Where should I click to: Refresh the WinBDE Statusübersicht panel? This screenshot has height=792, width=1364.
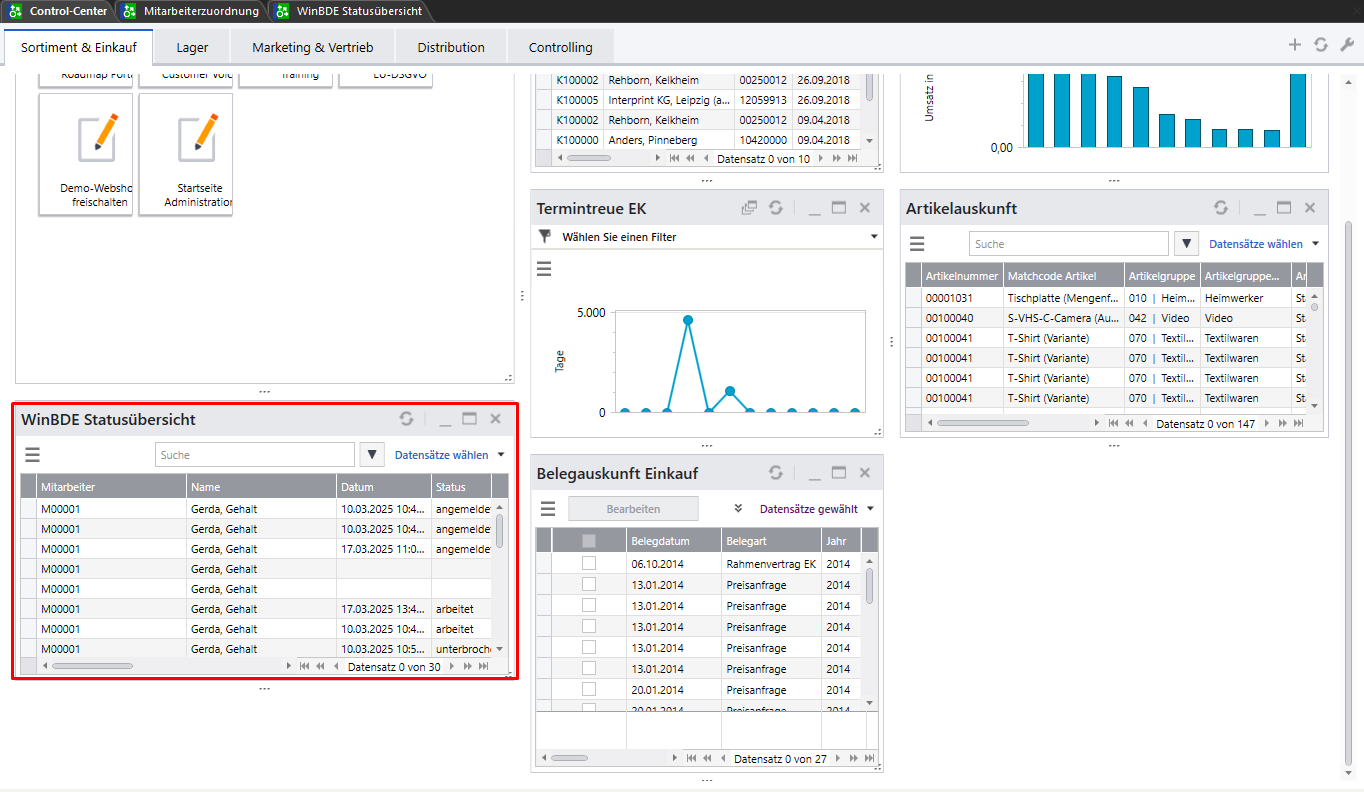pos(406,419)
